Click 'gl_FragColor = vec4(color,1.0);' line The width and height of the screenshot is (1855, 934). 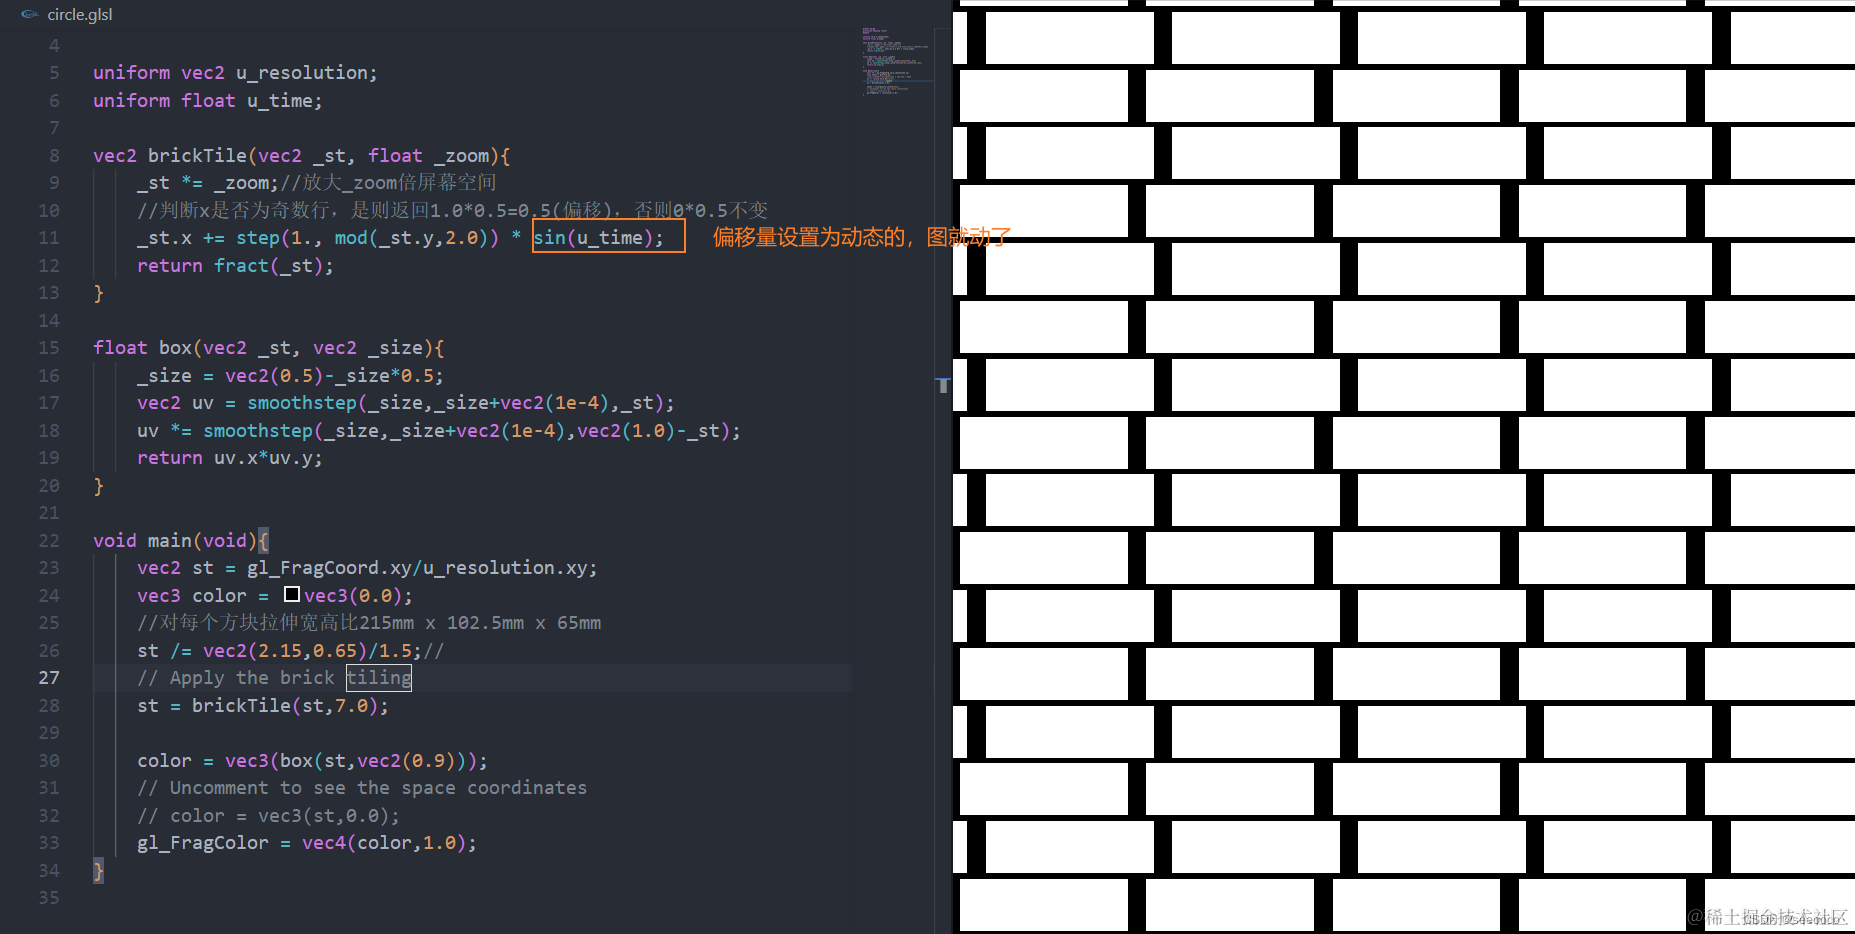point(307,843)
